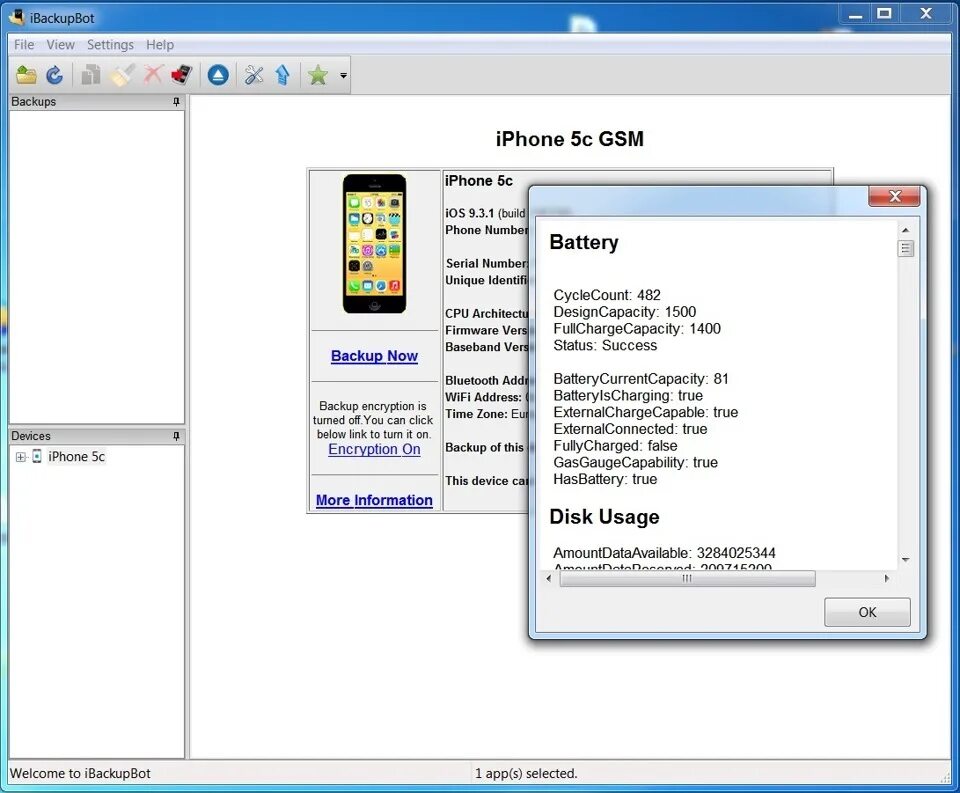The image size is (960, 793).
Task: Open the wrench and screwdriver tools icon
Action: 253,75
